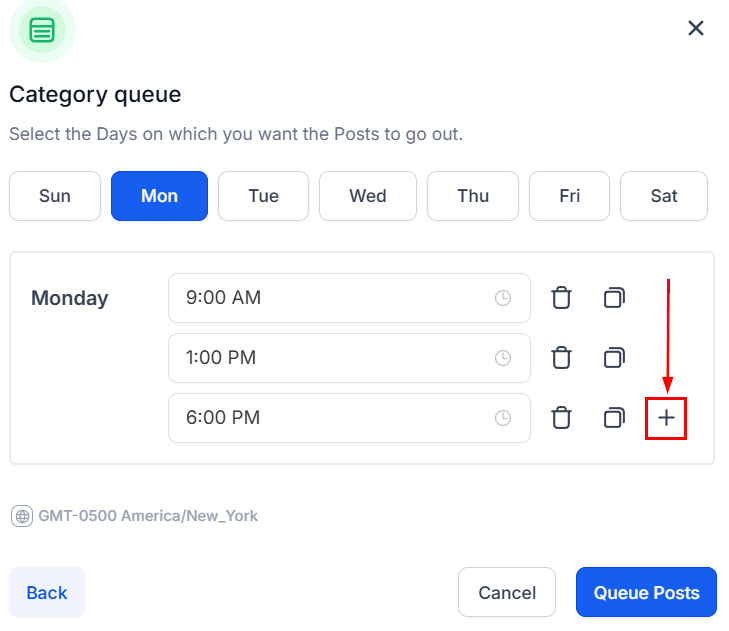729x631 pixels.
Task: Toggle Sunday for posting
Action: coord(55,196)
